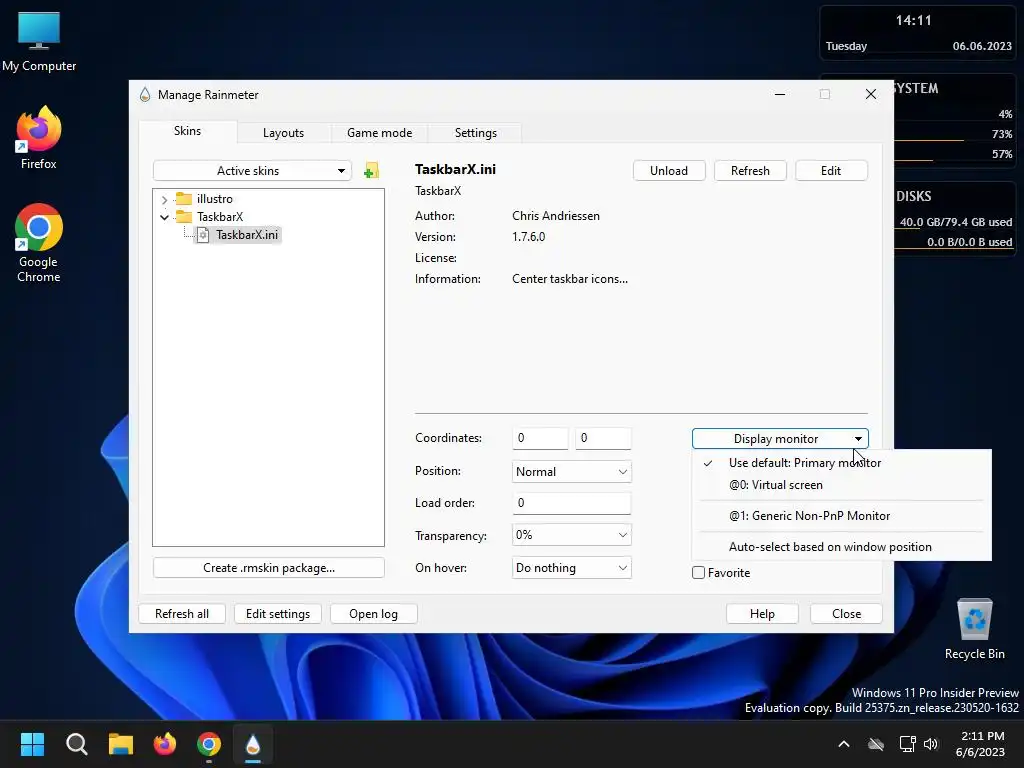The height and width of the screenshot is (768, 1024).
Task: Open the Active skins dropdown
Action: (252, 171)
